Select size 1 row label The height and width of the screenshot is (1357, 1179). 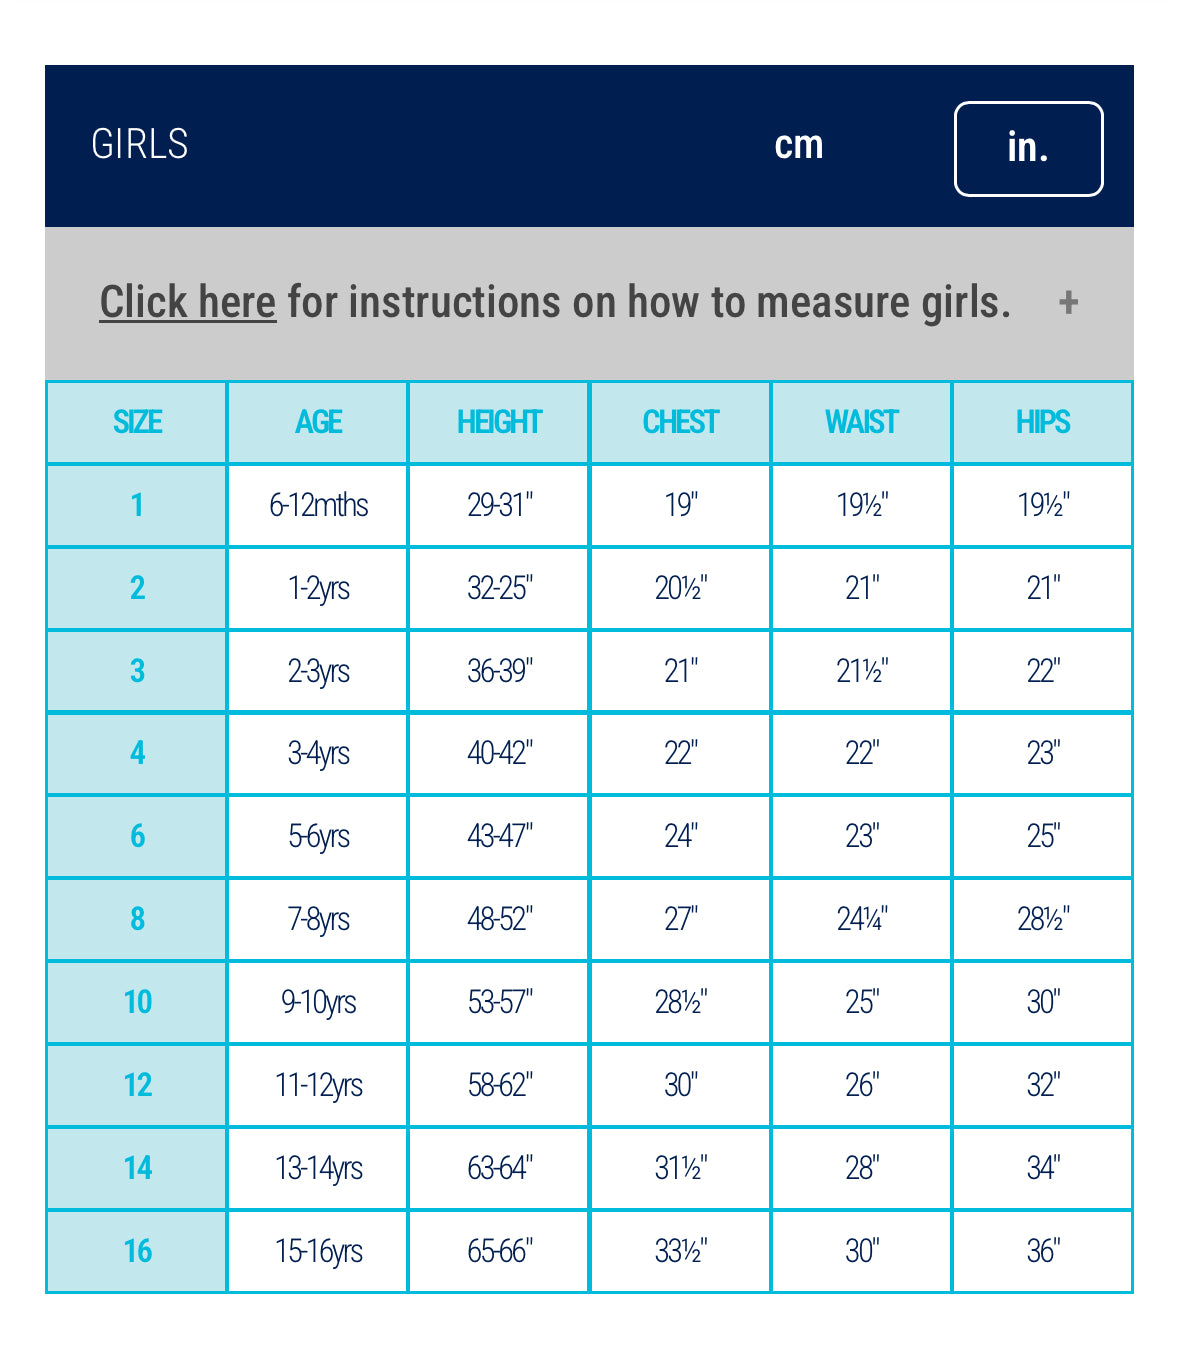click(137, 505)
